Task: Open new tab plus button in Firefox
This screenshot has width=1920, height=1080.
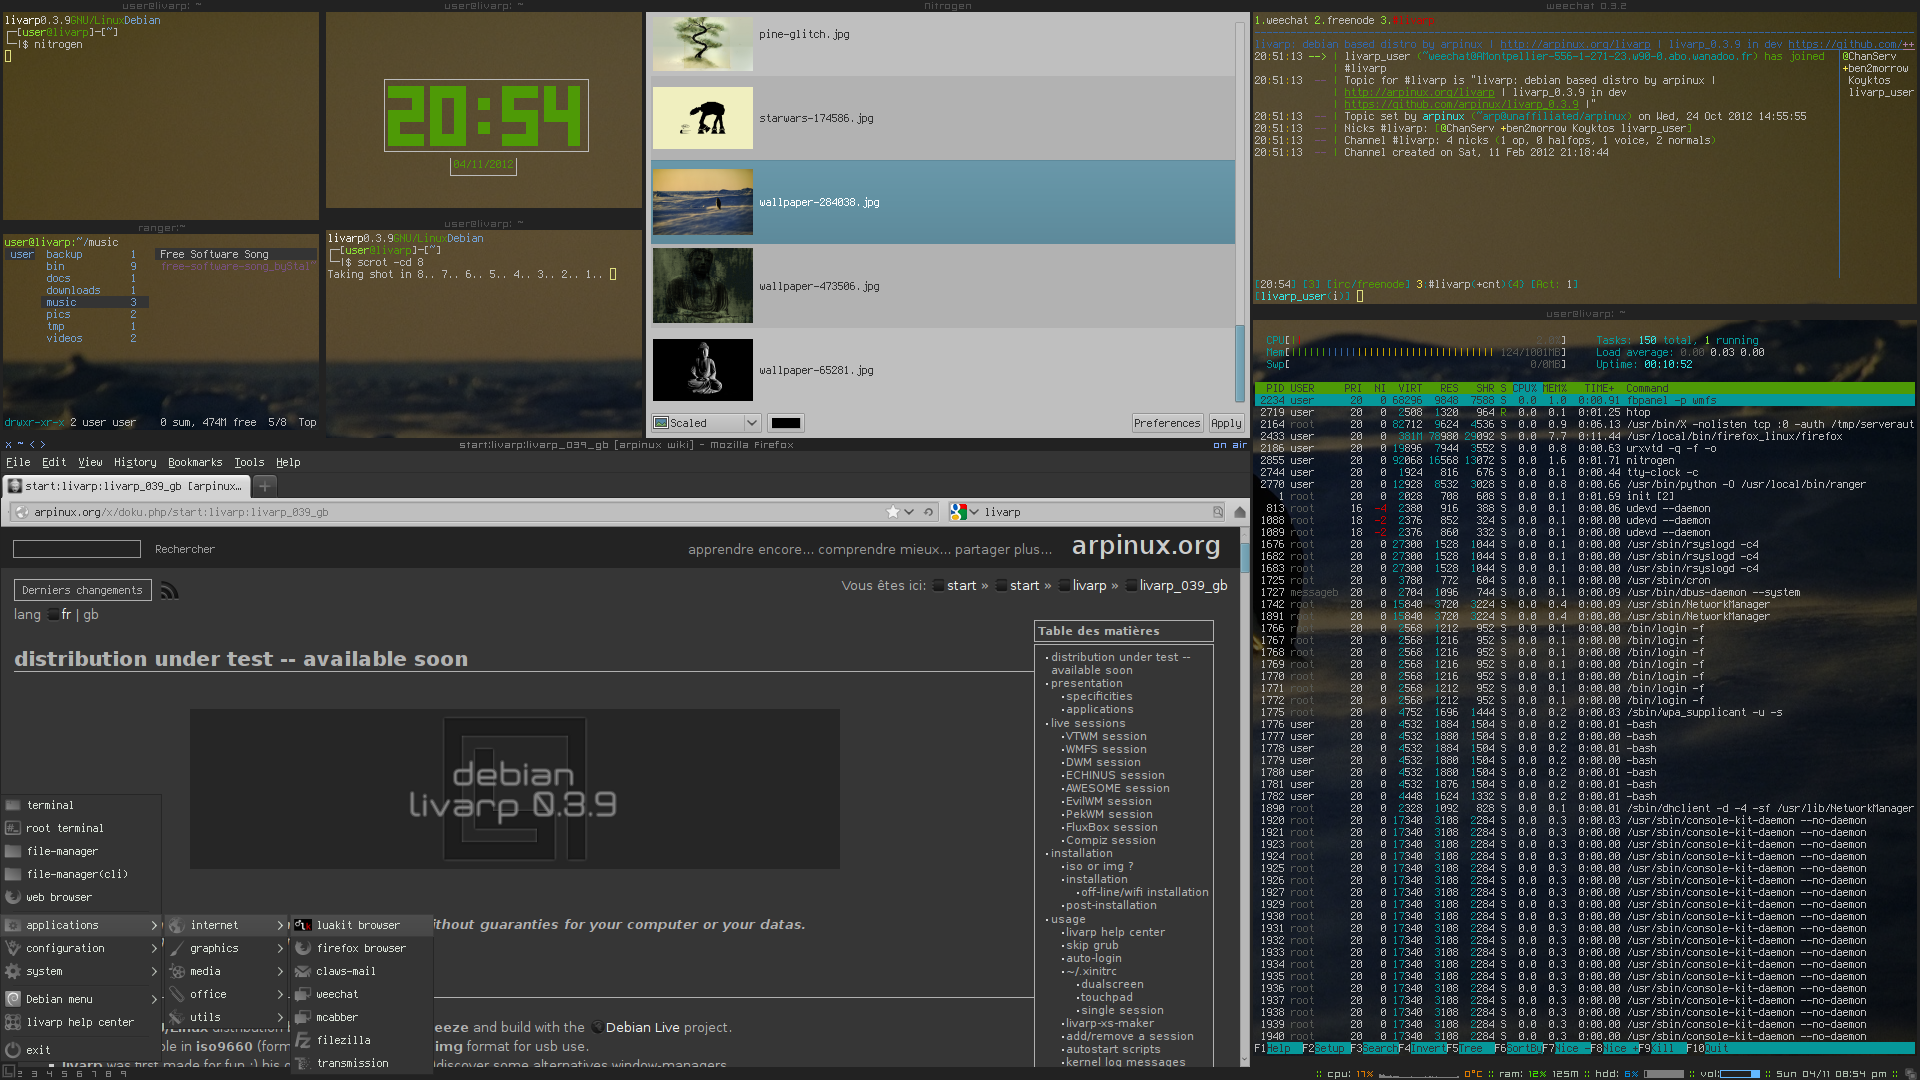Action: point(264,486)
